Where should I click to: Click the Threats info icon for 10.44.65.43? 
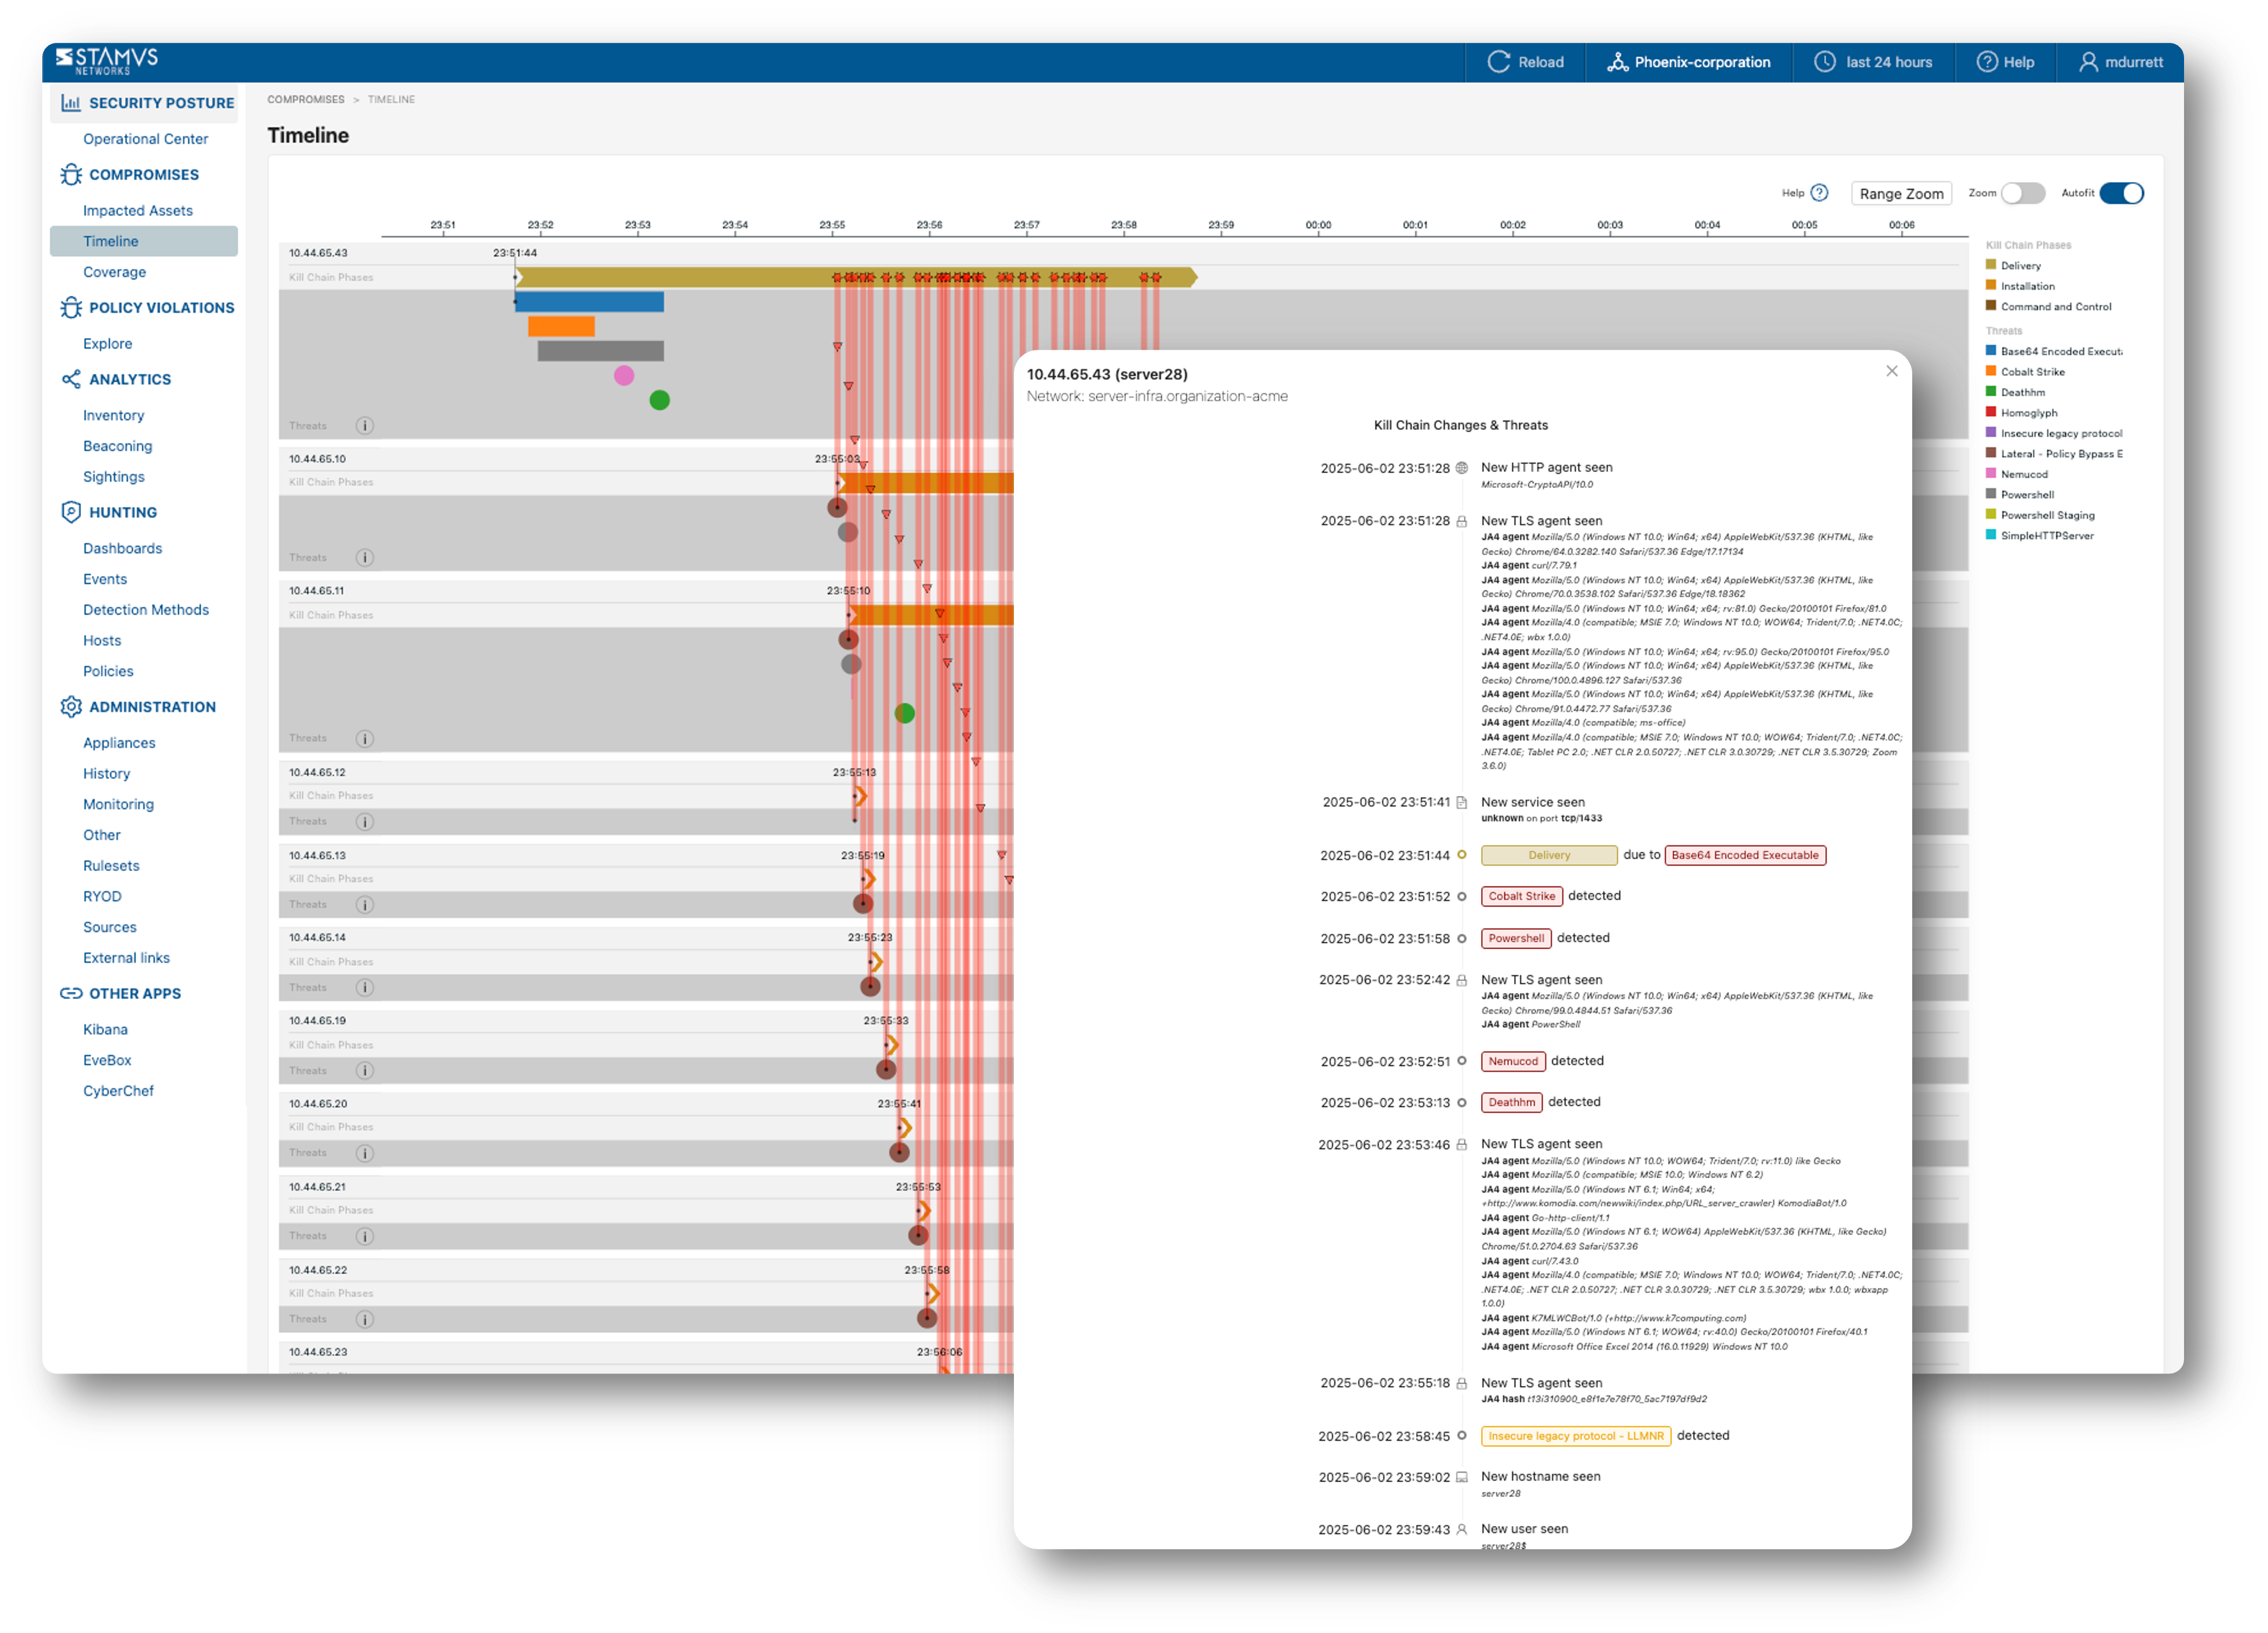365,426
